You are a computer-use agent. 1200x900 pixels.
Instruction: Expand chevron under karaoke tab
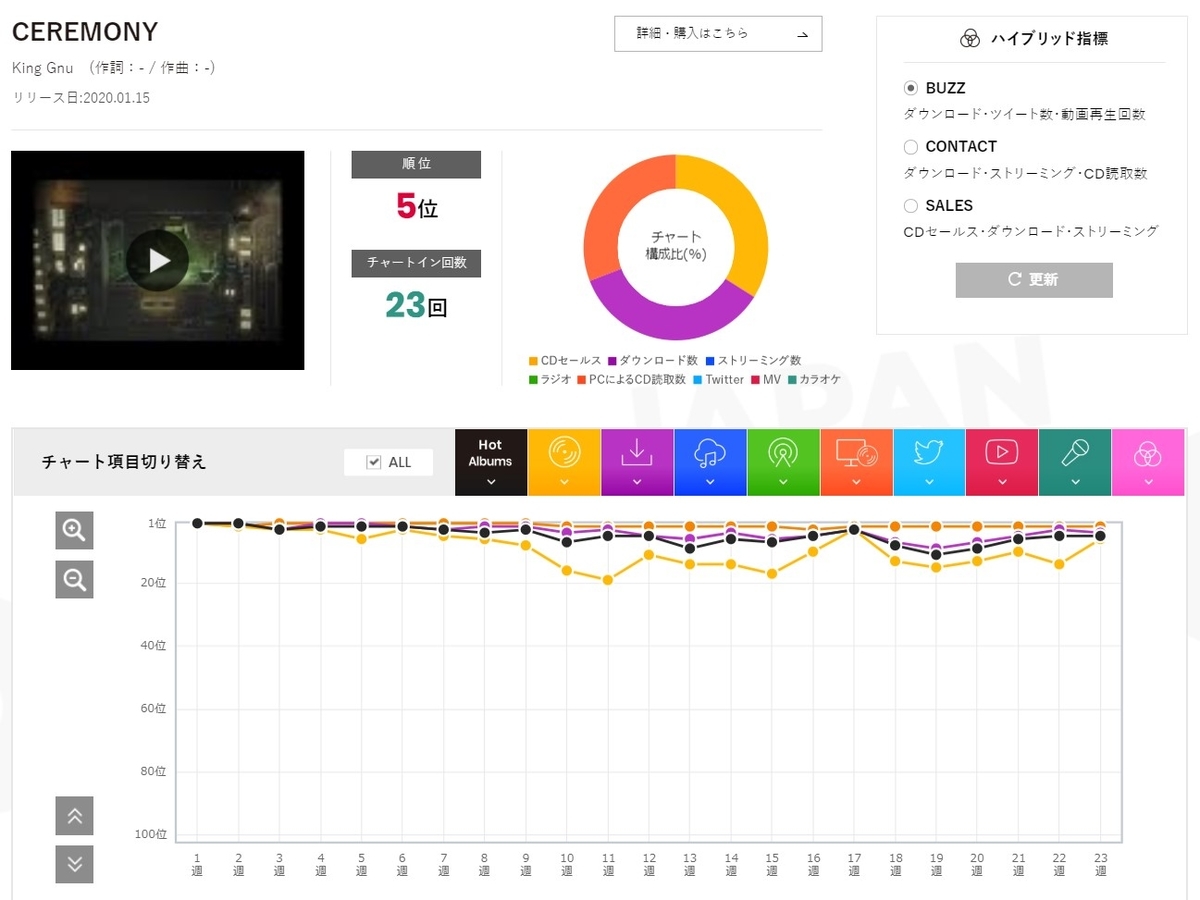click(1075, 482)
